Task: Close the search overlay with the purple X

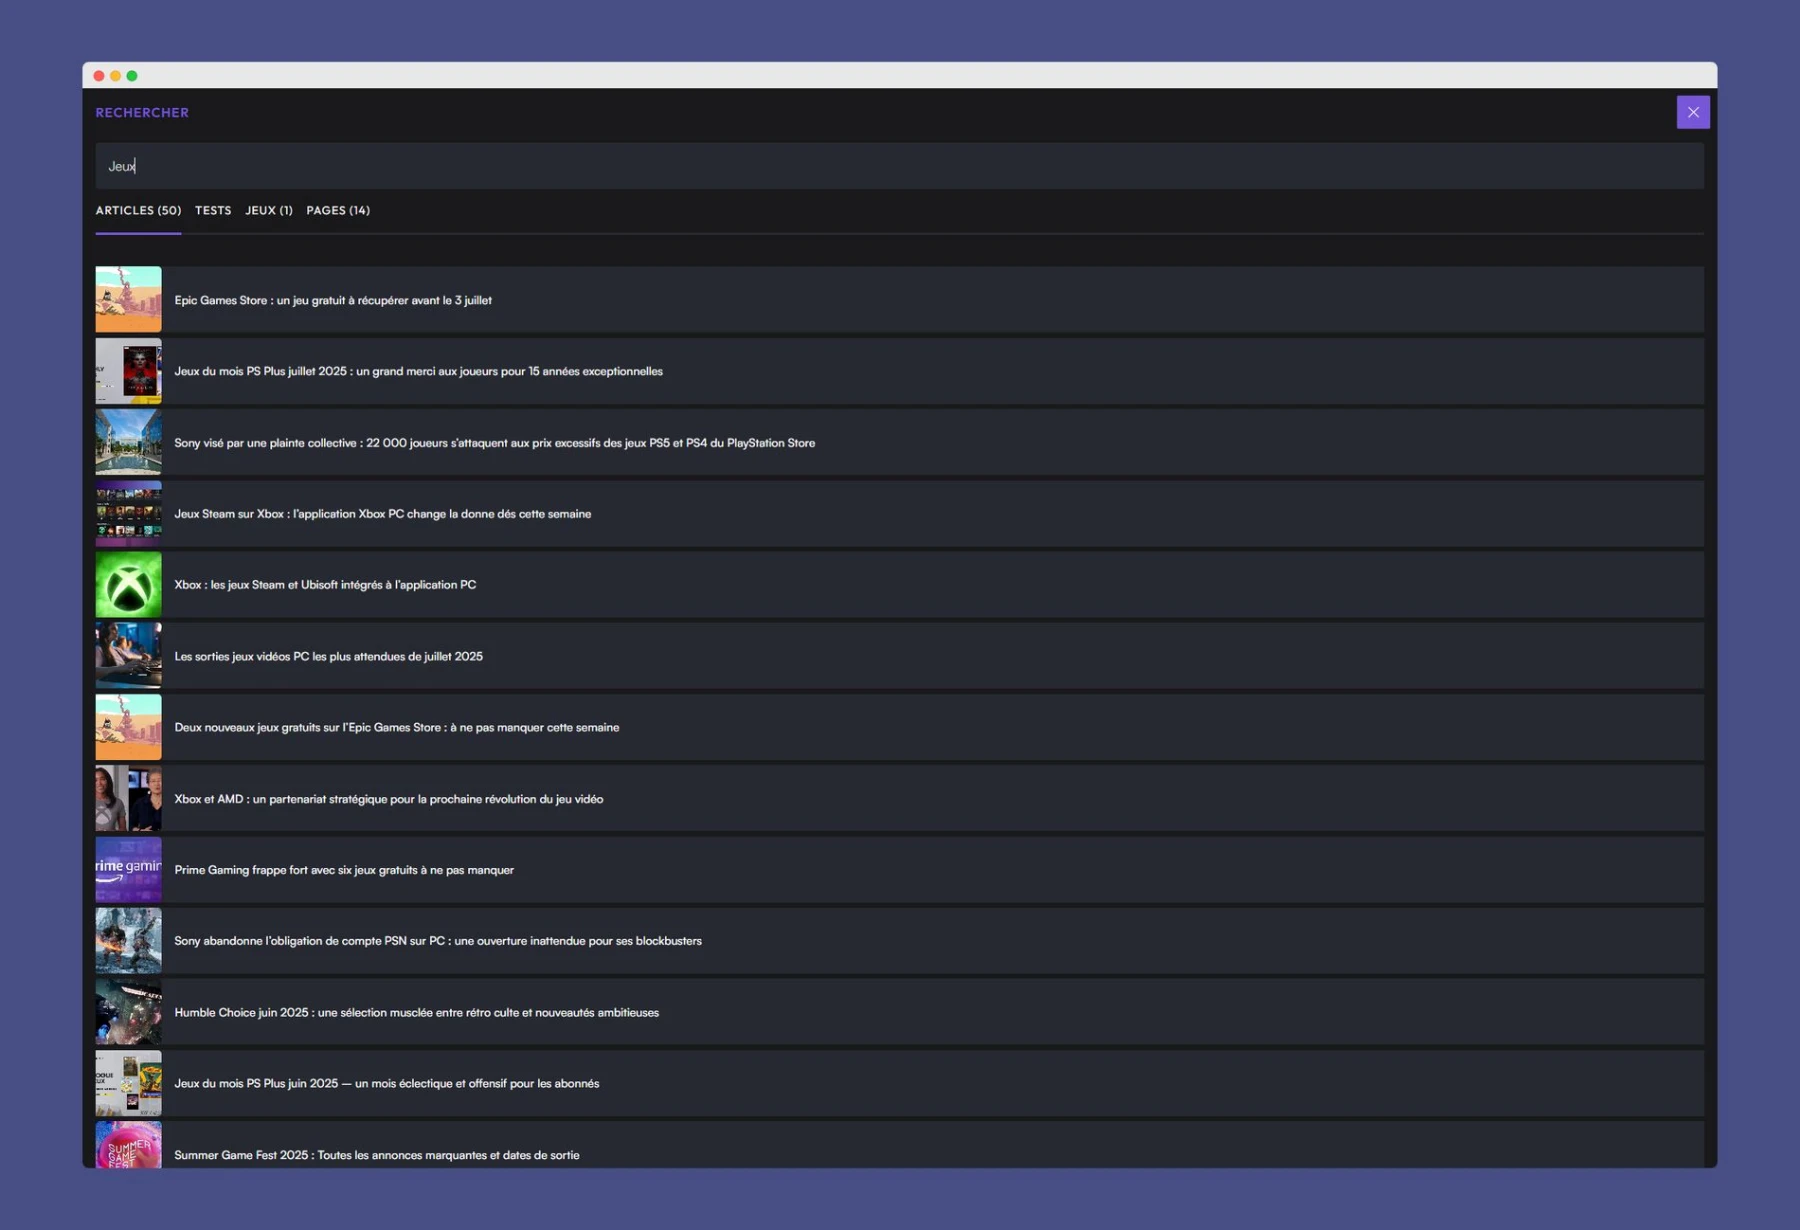Action: click(1692, 112)
